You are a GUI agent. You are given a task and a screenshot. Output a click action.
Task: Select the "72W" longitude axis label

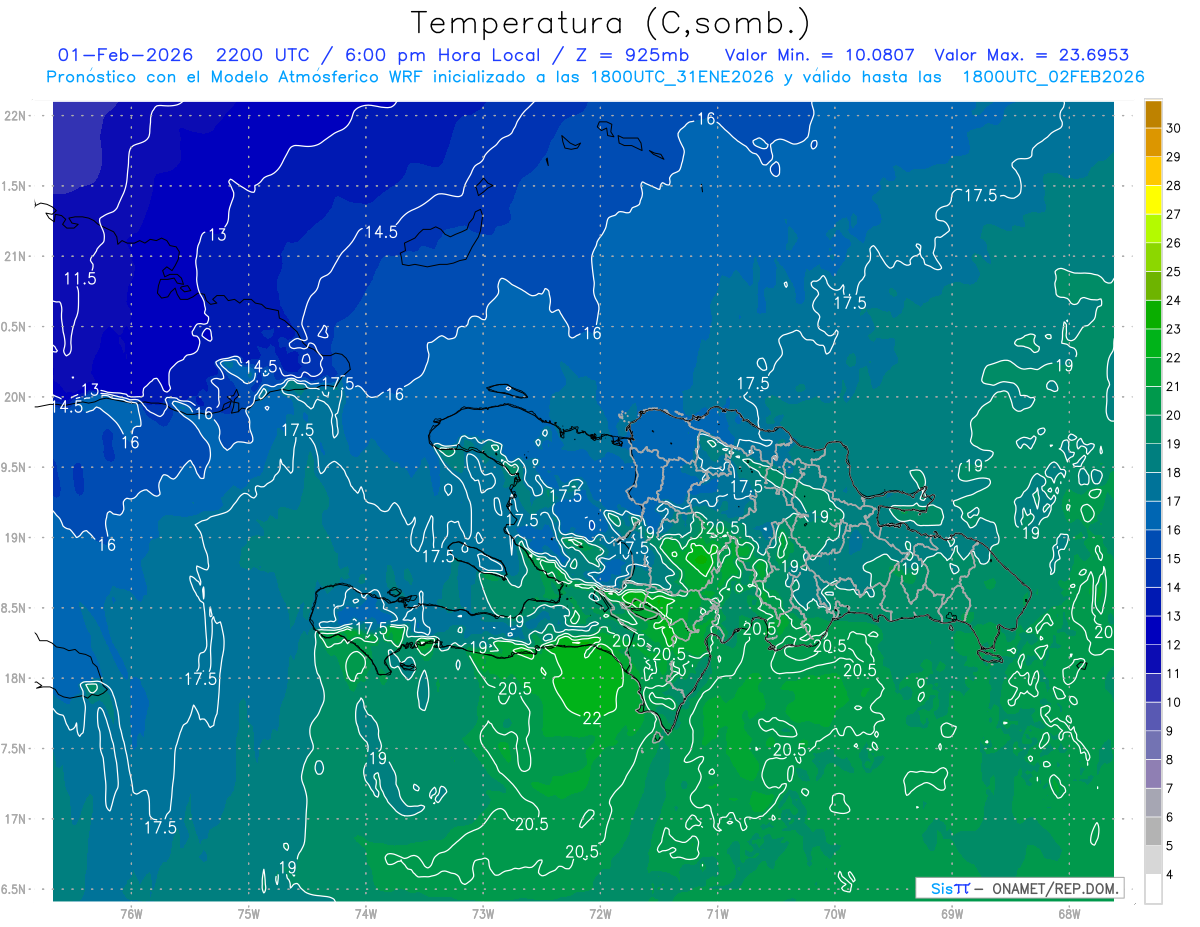[x=600, y=914]
